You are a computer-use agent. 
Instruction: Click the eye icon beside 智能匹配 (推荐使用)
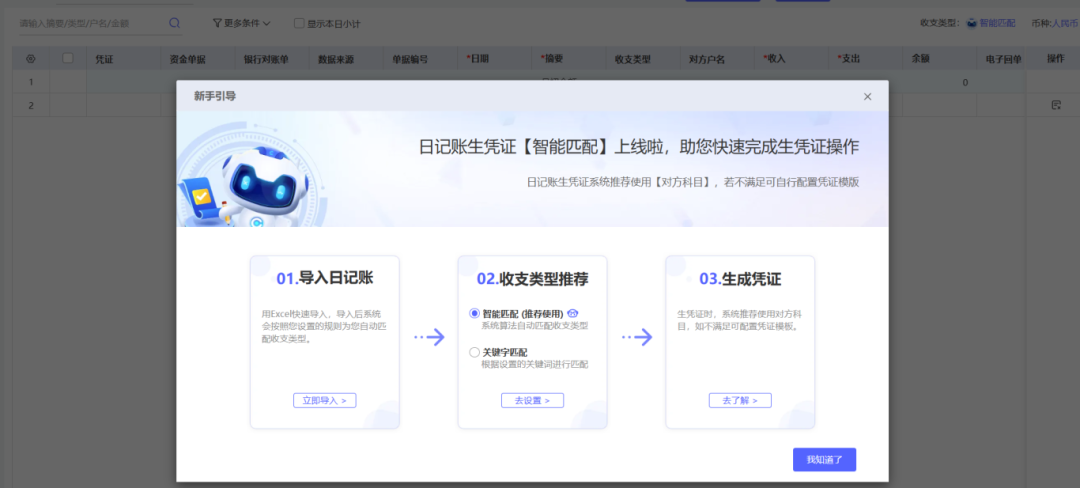tap(573, 313)
